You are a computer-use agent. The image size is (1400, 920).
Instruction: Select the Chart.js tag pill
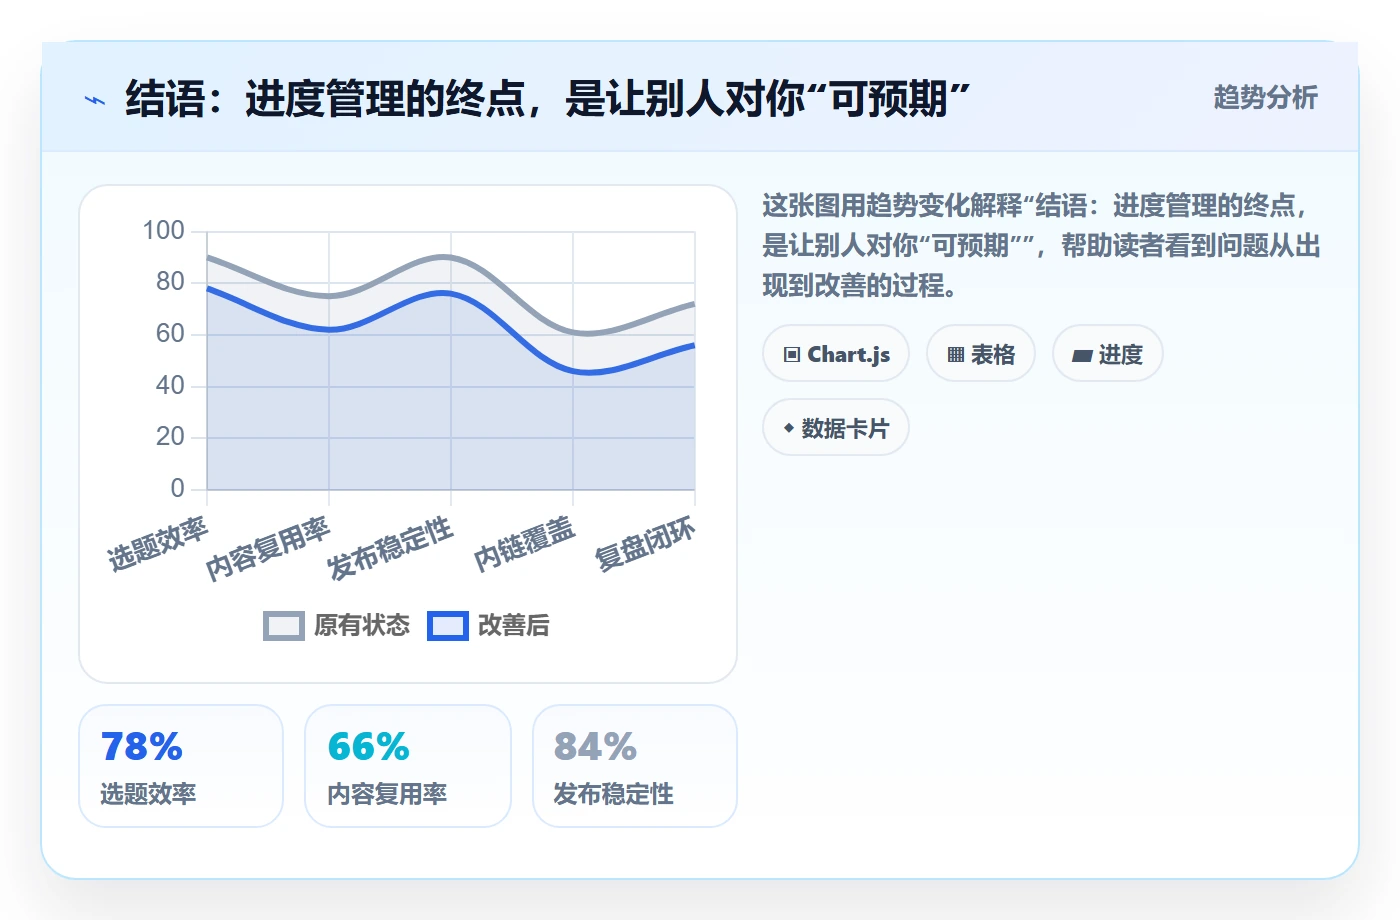836,354
